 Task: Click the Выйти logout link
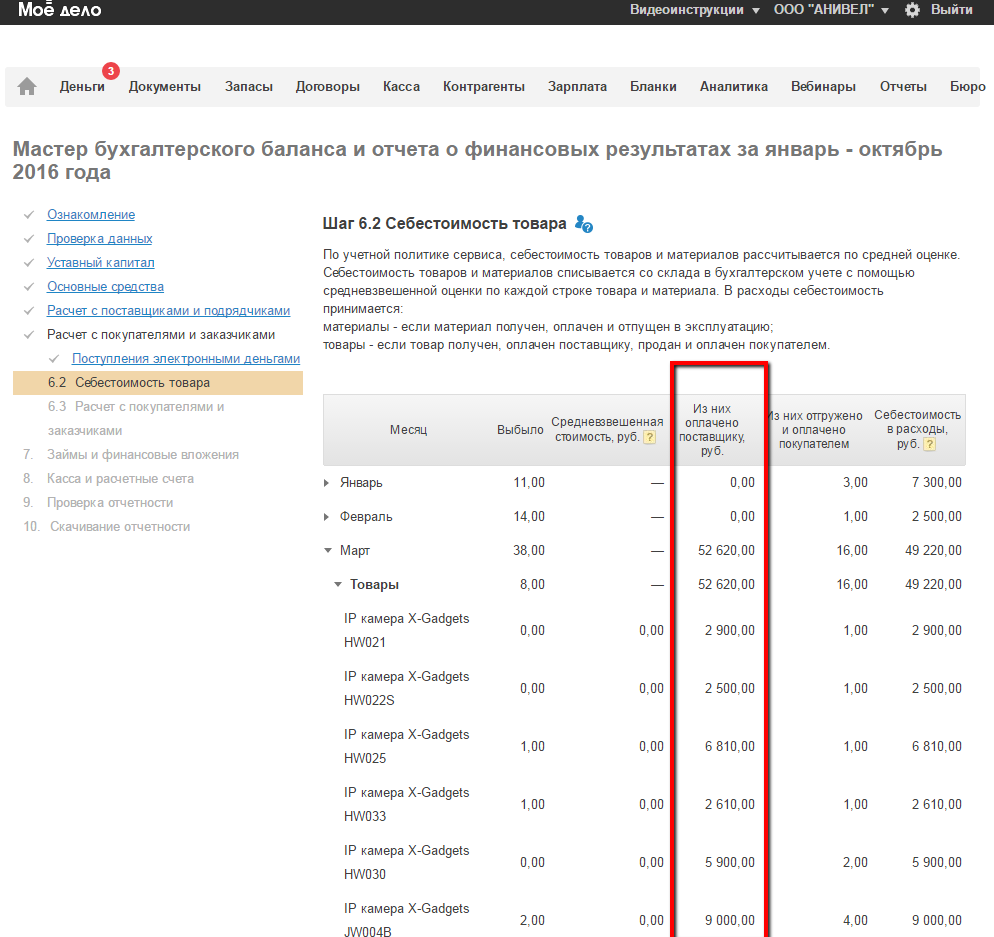click(951, 10)
